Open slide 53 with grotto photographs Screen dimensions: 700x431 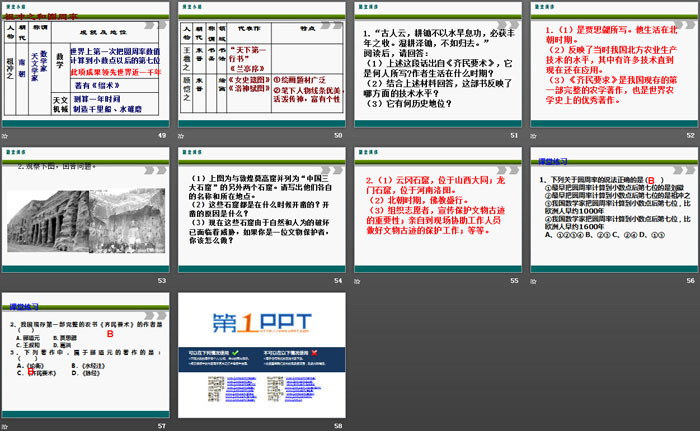tap(86, 208)
